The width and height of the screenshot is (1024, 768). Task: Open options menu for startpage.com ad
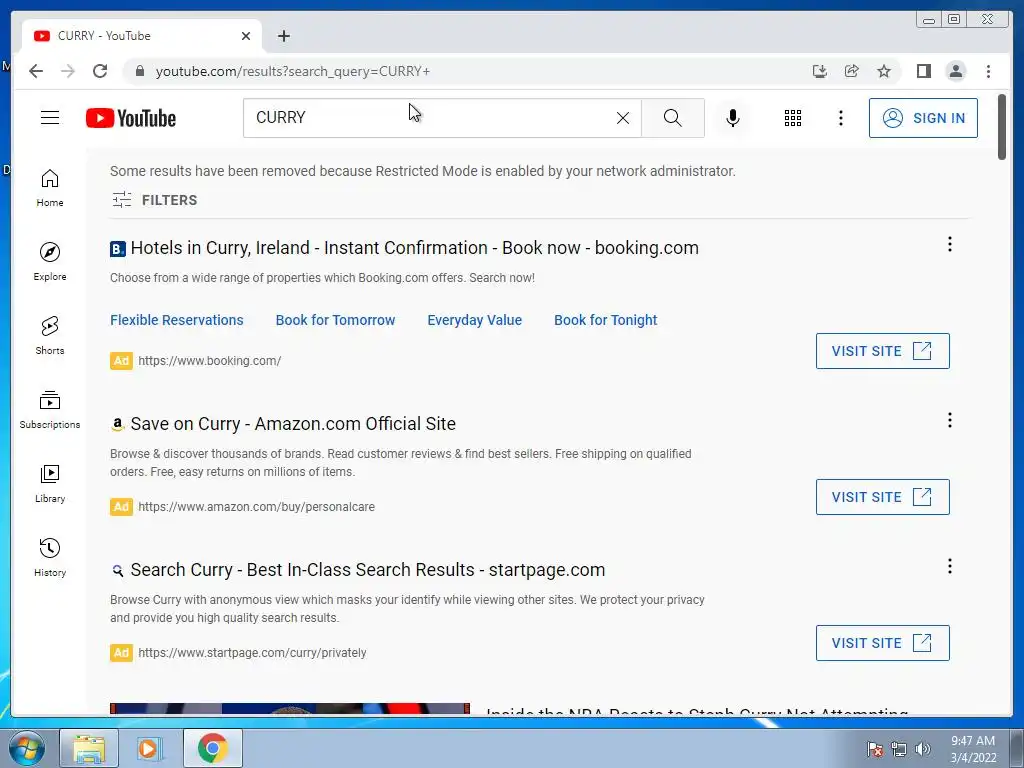click(x=950, y=566)
